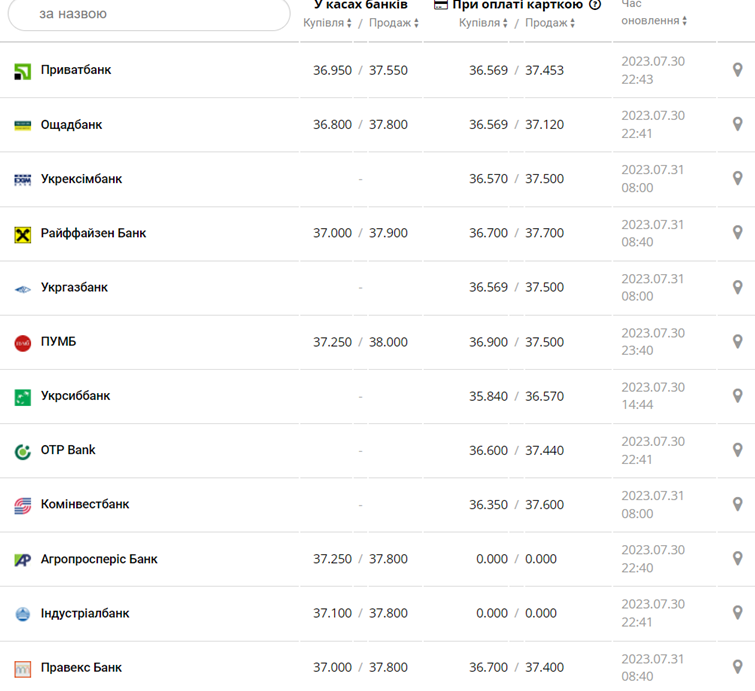Open the Ощадбанк location pin
The width and height of the screenshot is (755, 691).
pyautogui.click(x=738, y=125)
